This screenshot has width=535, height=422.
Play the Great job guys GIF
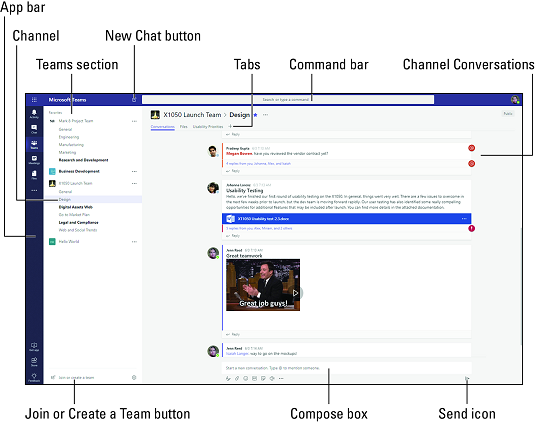[295, 293]
